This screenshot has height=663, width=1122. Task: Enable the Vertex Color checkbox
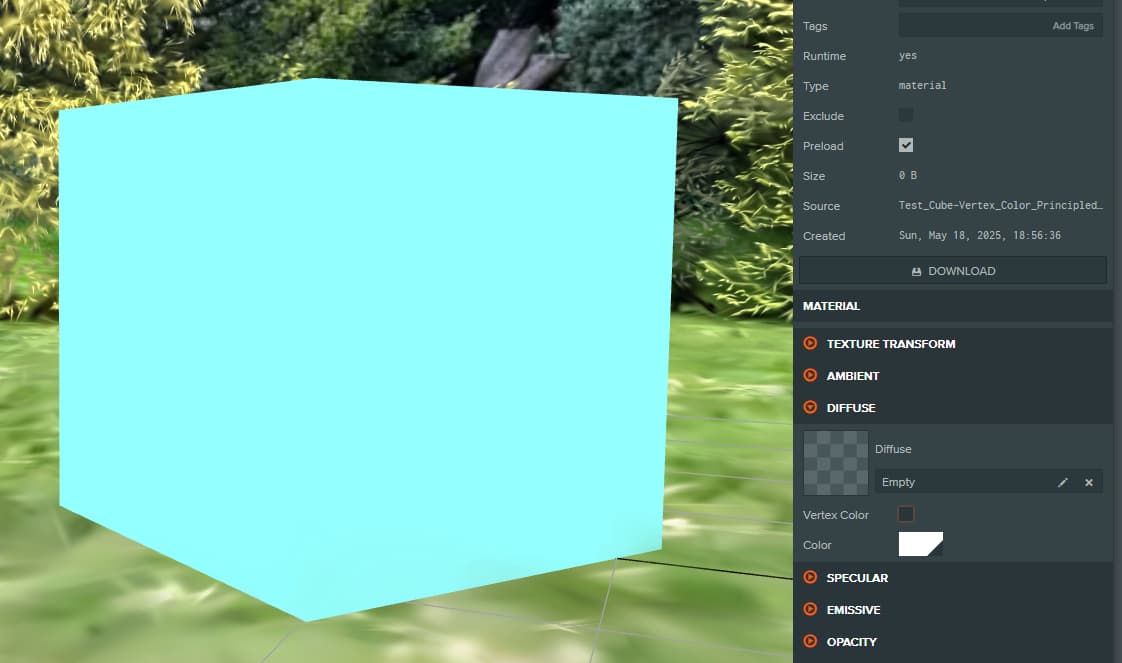pyautogui.click(x=906, y=514)
